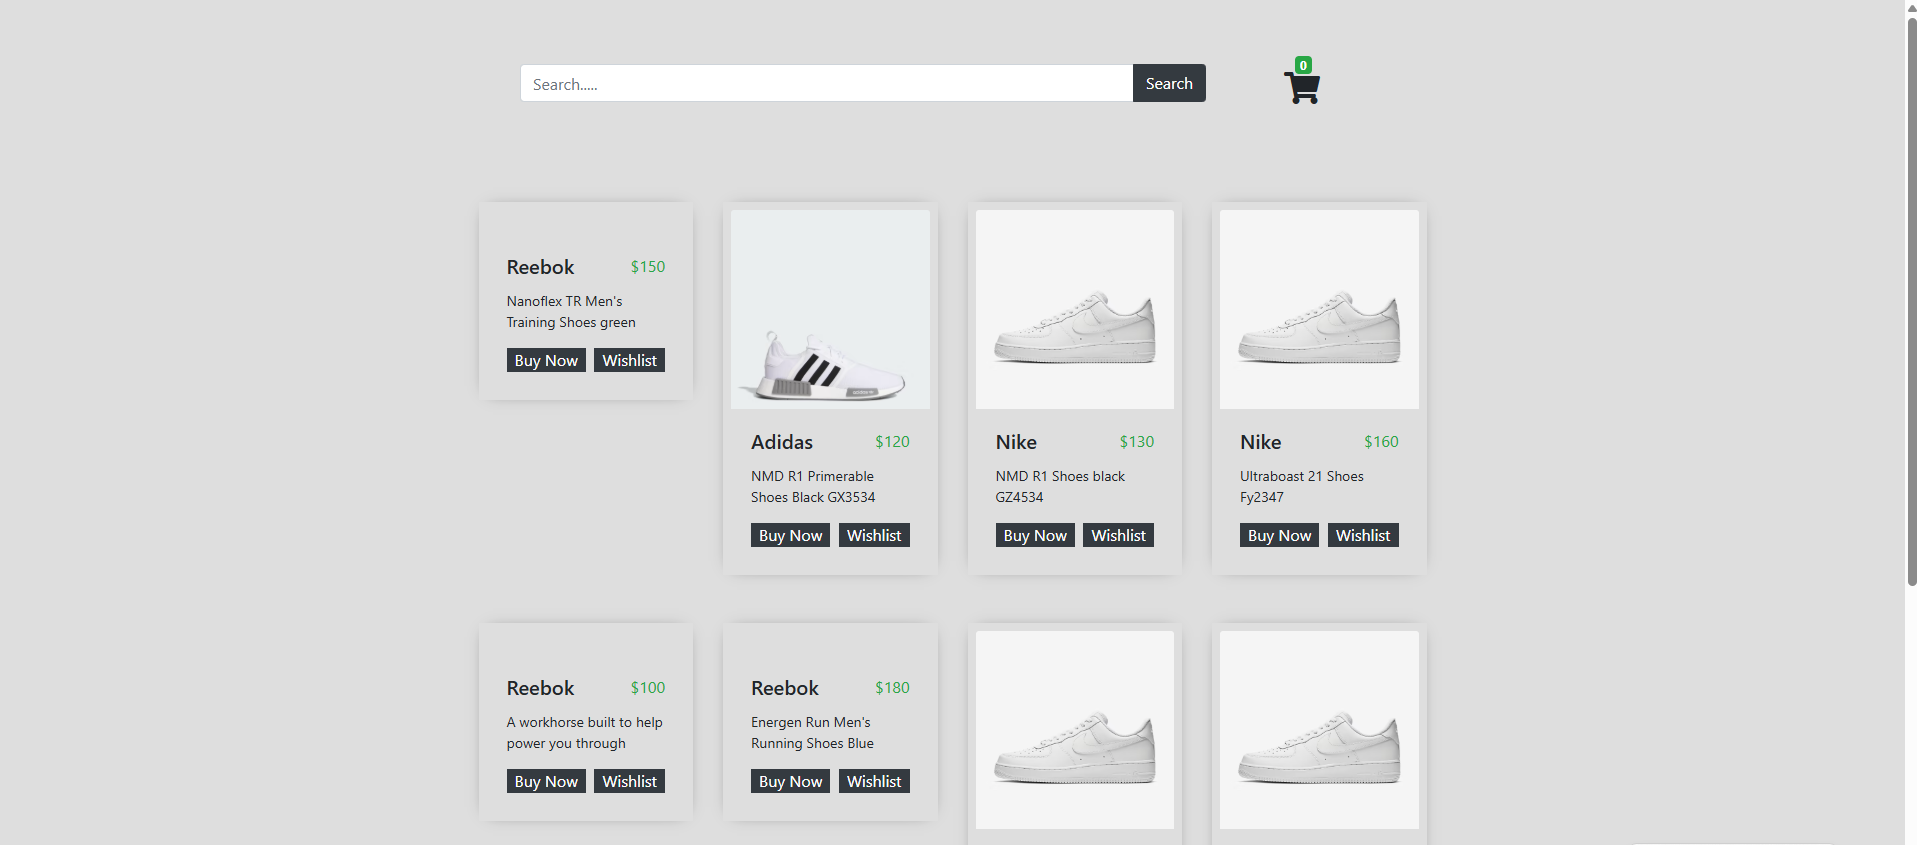
Task: Click 'NMD R1 Primerable Shoes Black GX3534' text
Action: (813, 487)
